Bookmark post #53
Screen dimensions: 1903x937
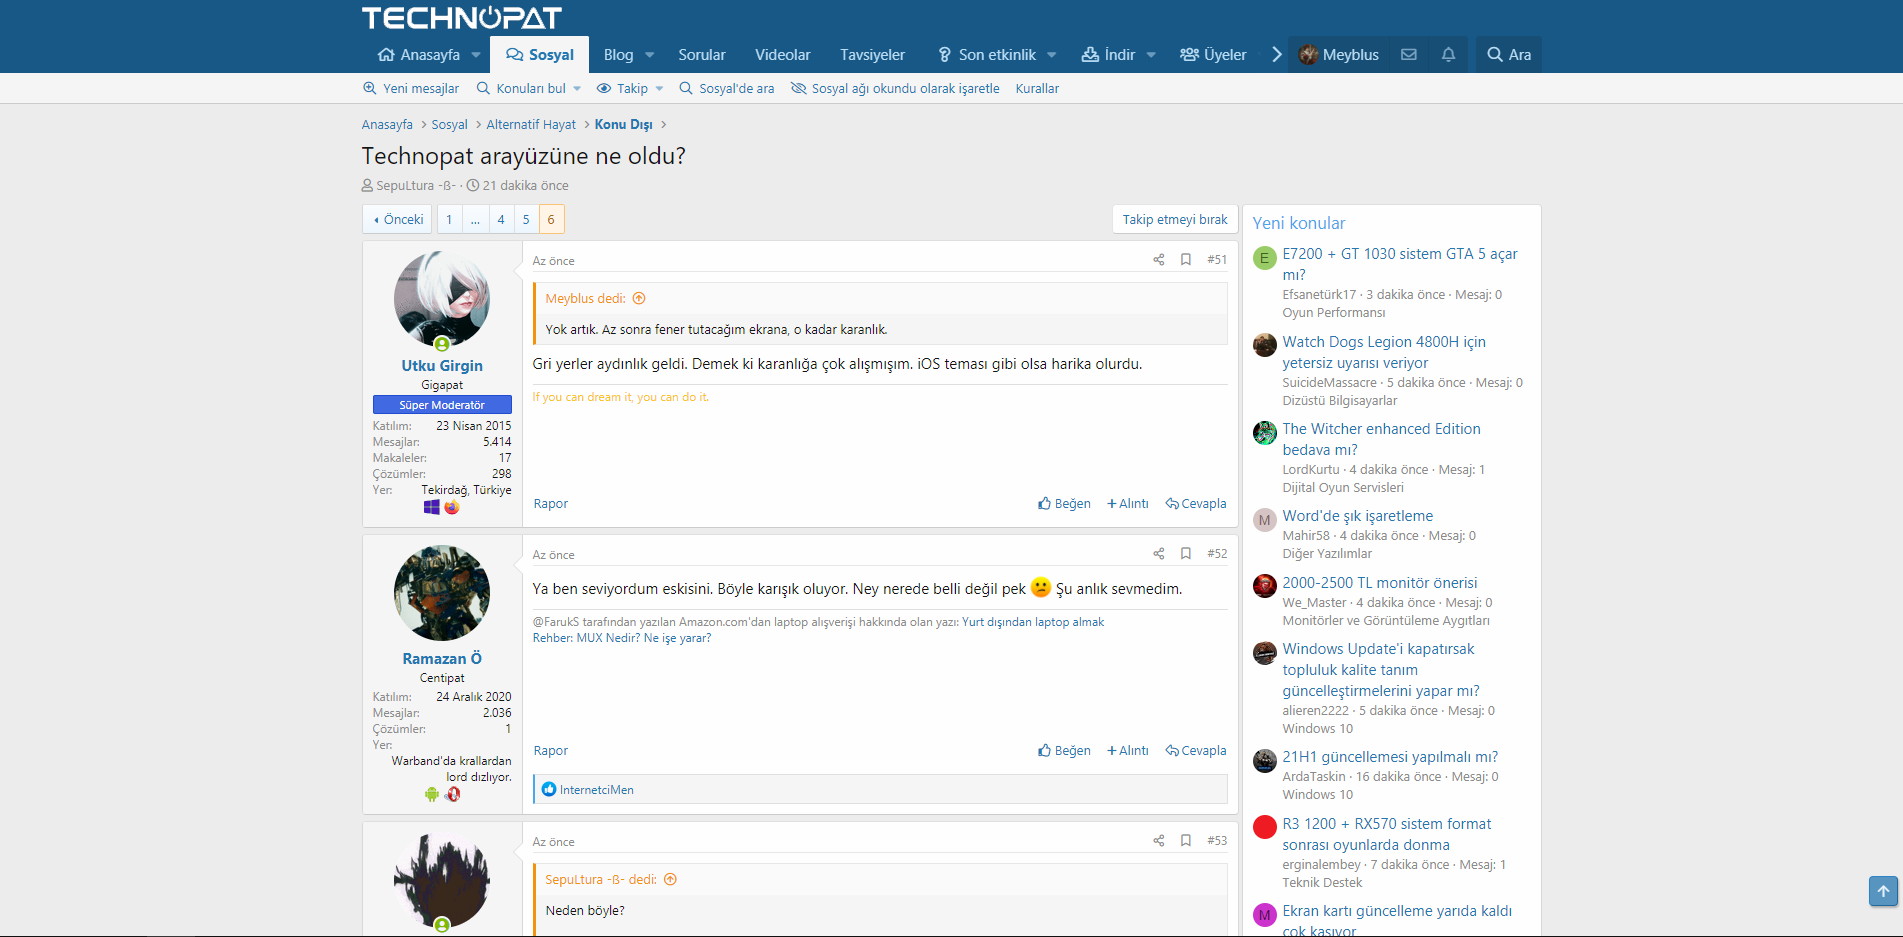(1186, 841)
